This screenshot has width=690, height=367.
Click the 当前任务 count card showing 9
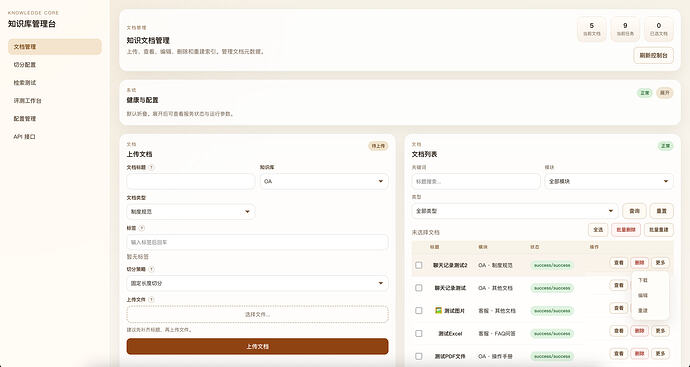[625, 29]
